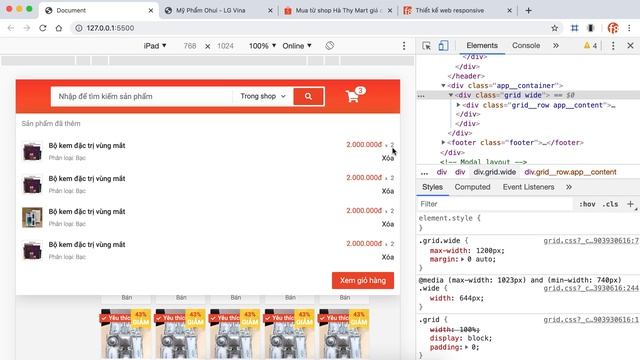Open the Trong shop search scope dropdown
Image resolution: width=640 pixels, height=360 pixels.
click(x=263, y=96)
